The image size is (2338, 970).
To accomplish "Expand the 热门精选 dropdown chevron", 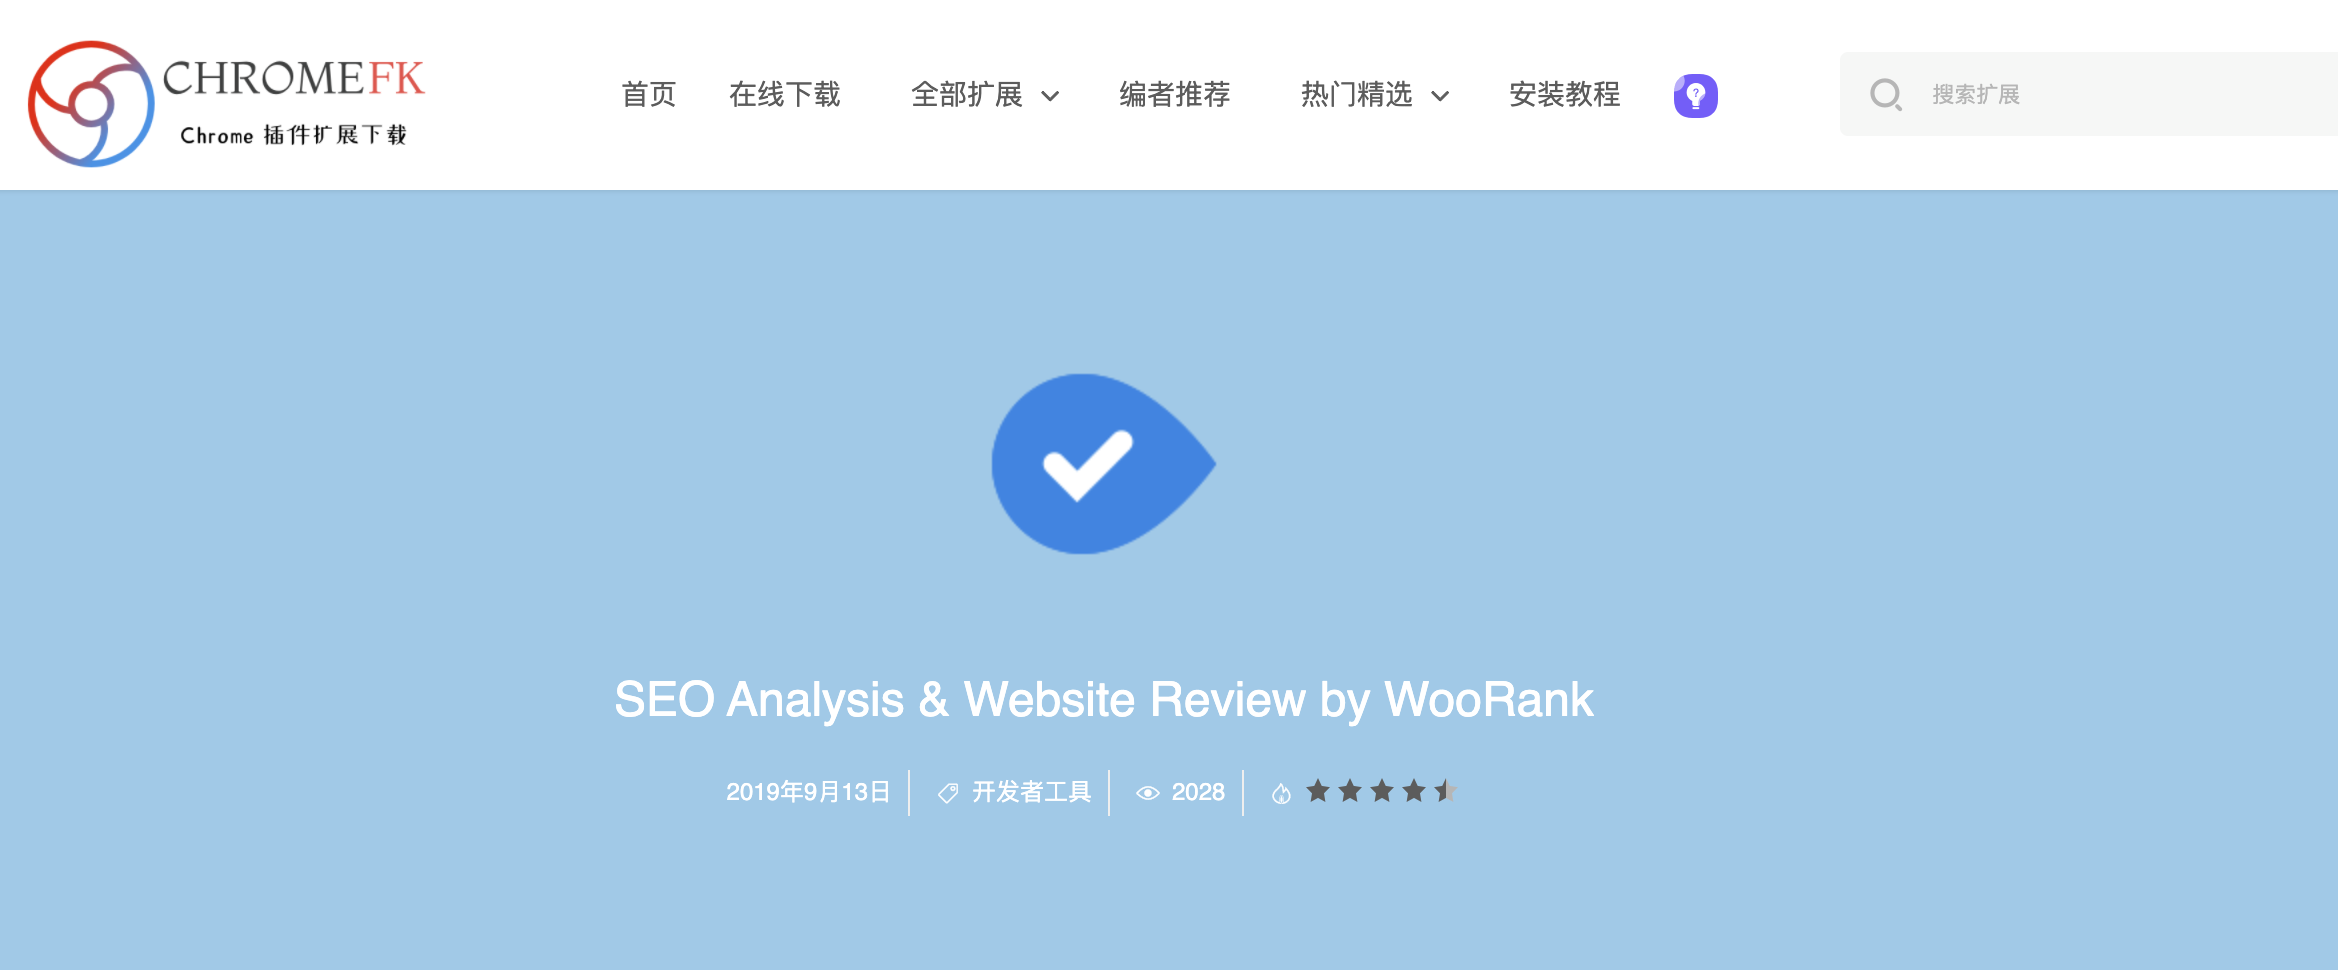I will pos(1440,96).
